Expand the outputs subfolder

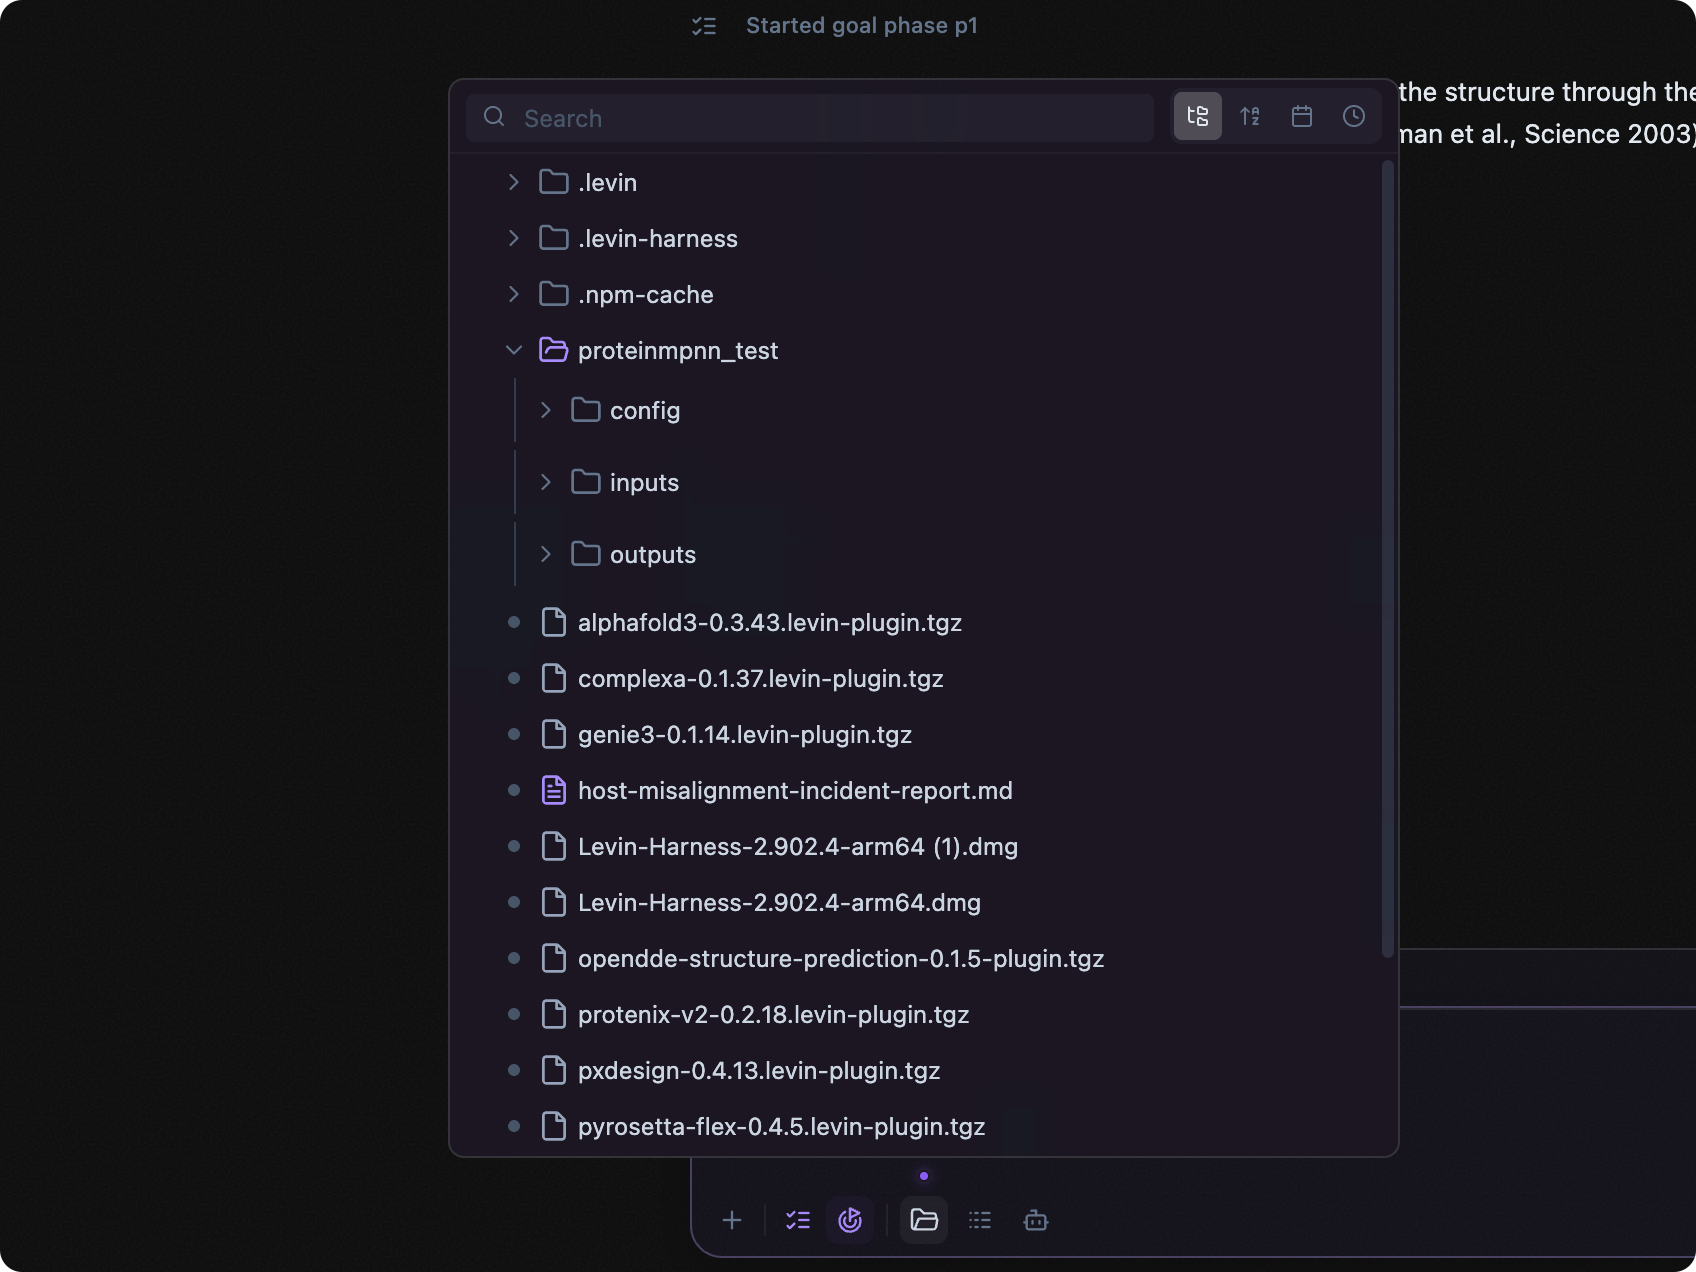point(545,554)
